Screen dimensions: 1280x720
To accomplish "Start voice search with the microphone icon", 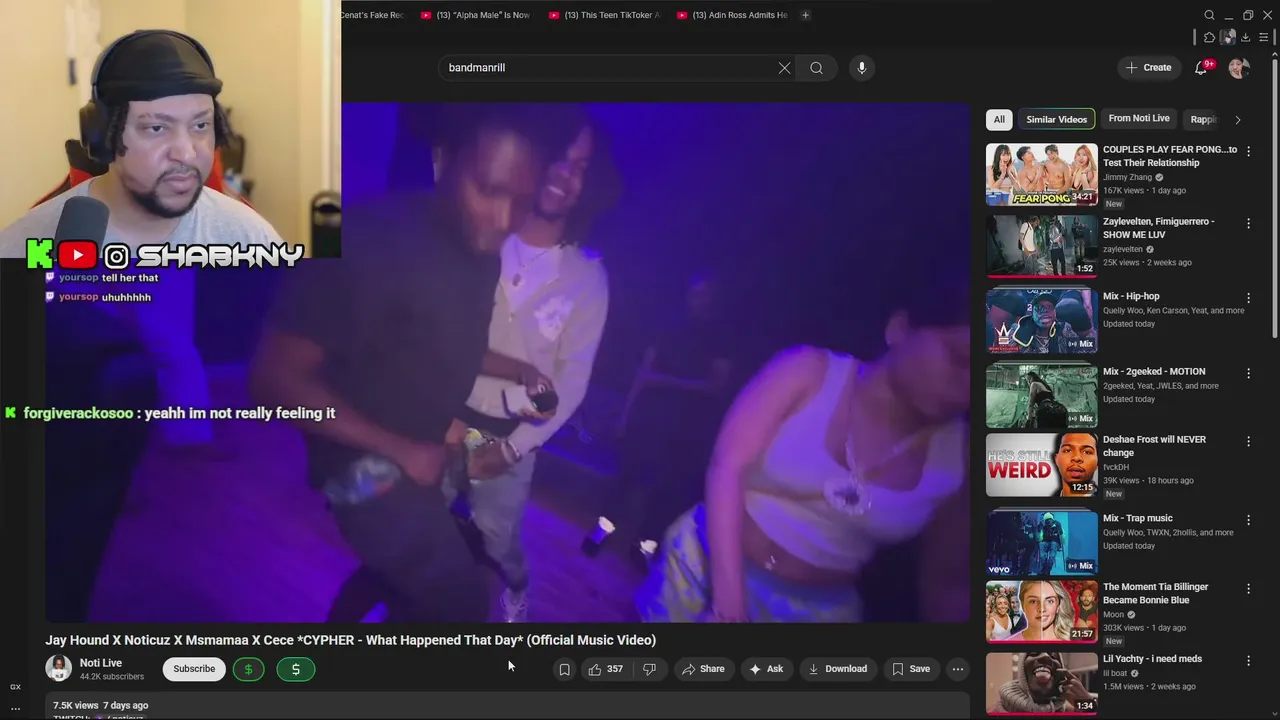I will click(x=862, y=68).
